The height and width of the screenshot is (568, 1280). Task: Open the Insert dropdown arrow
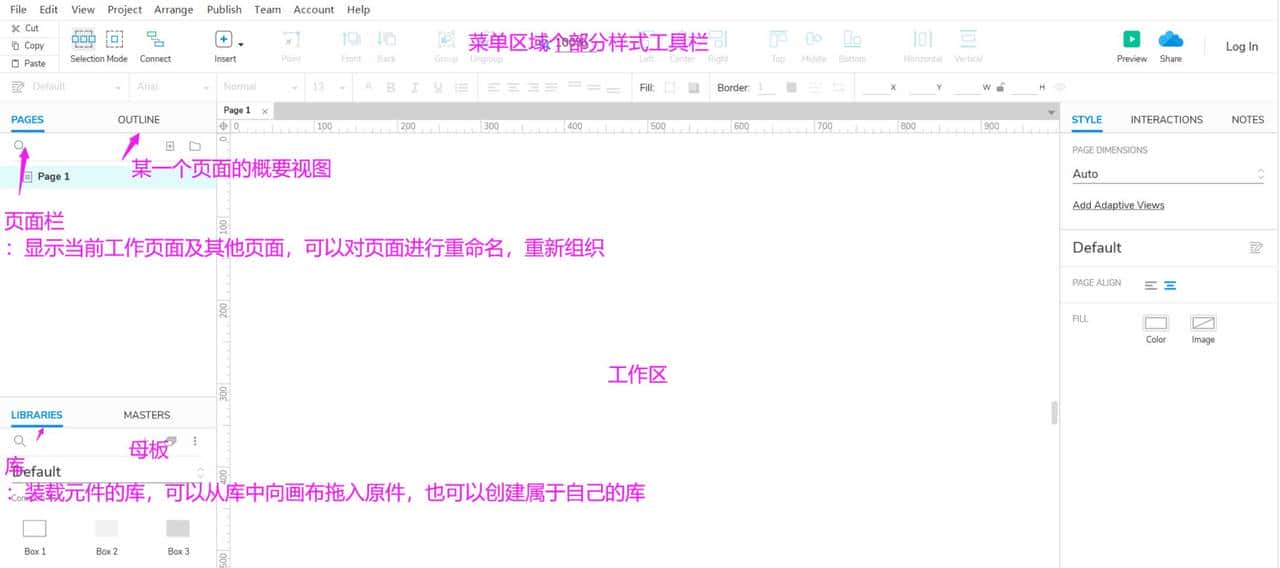241,44
